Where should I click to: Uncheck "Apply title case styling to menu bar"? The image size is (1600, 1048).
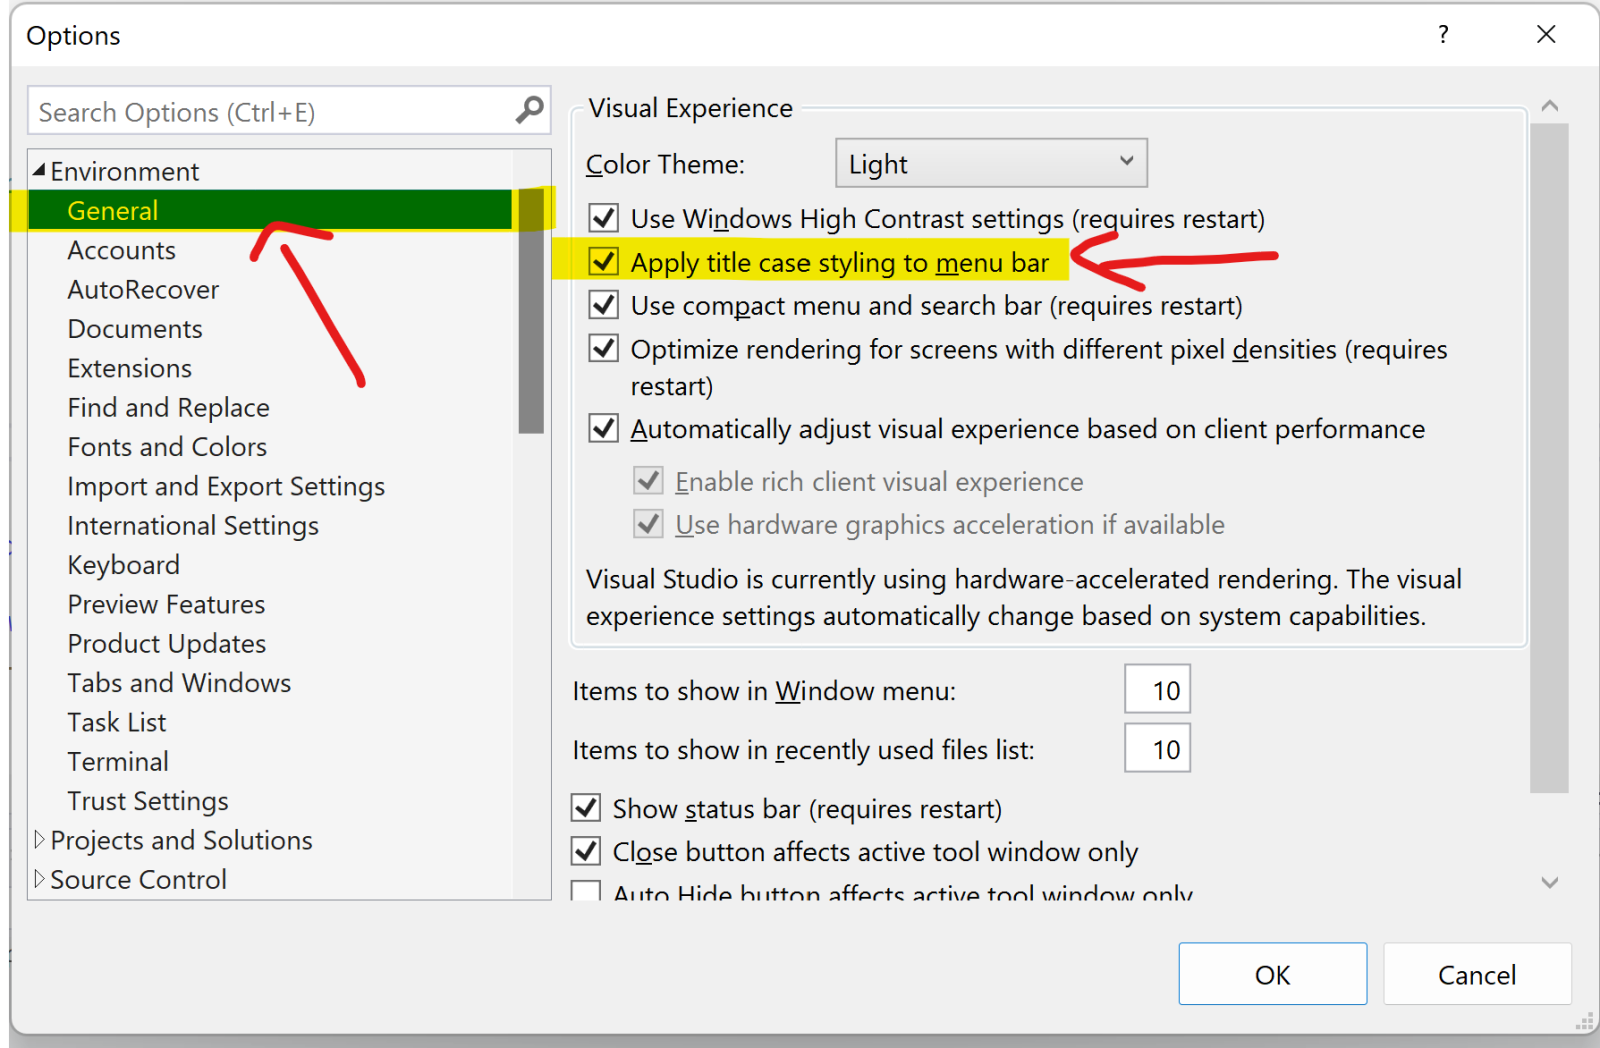coord(603,261)
